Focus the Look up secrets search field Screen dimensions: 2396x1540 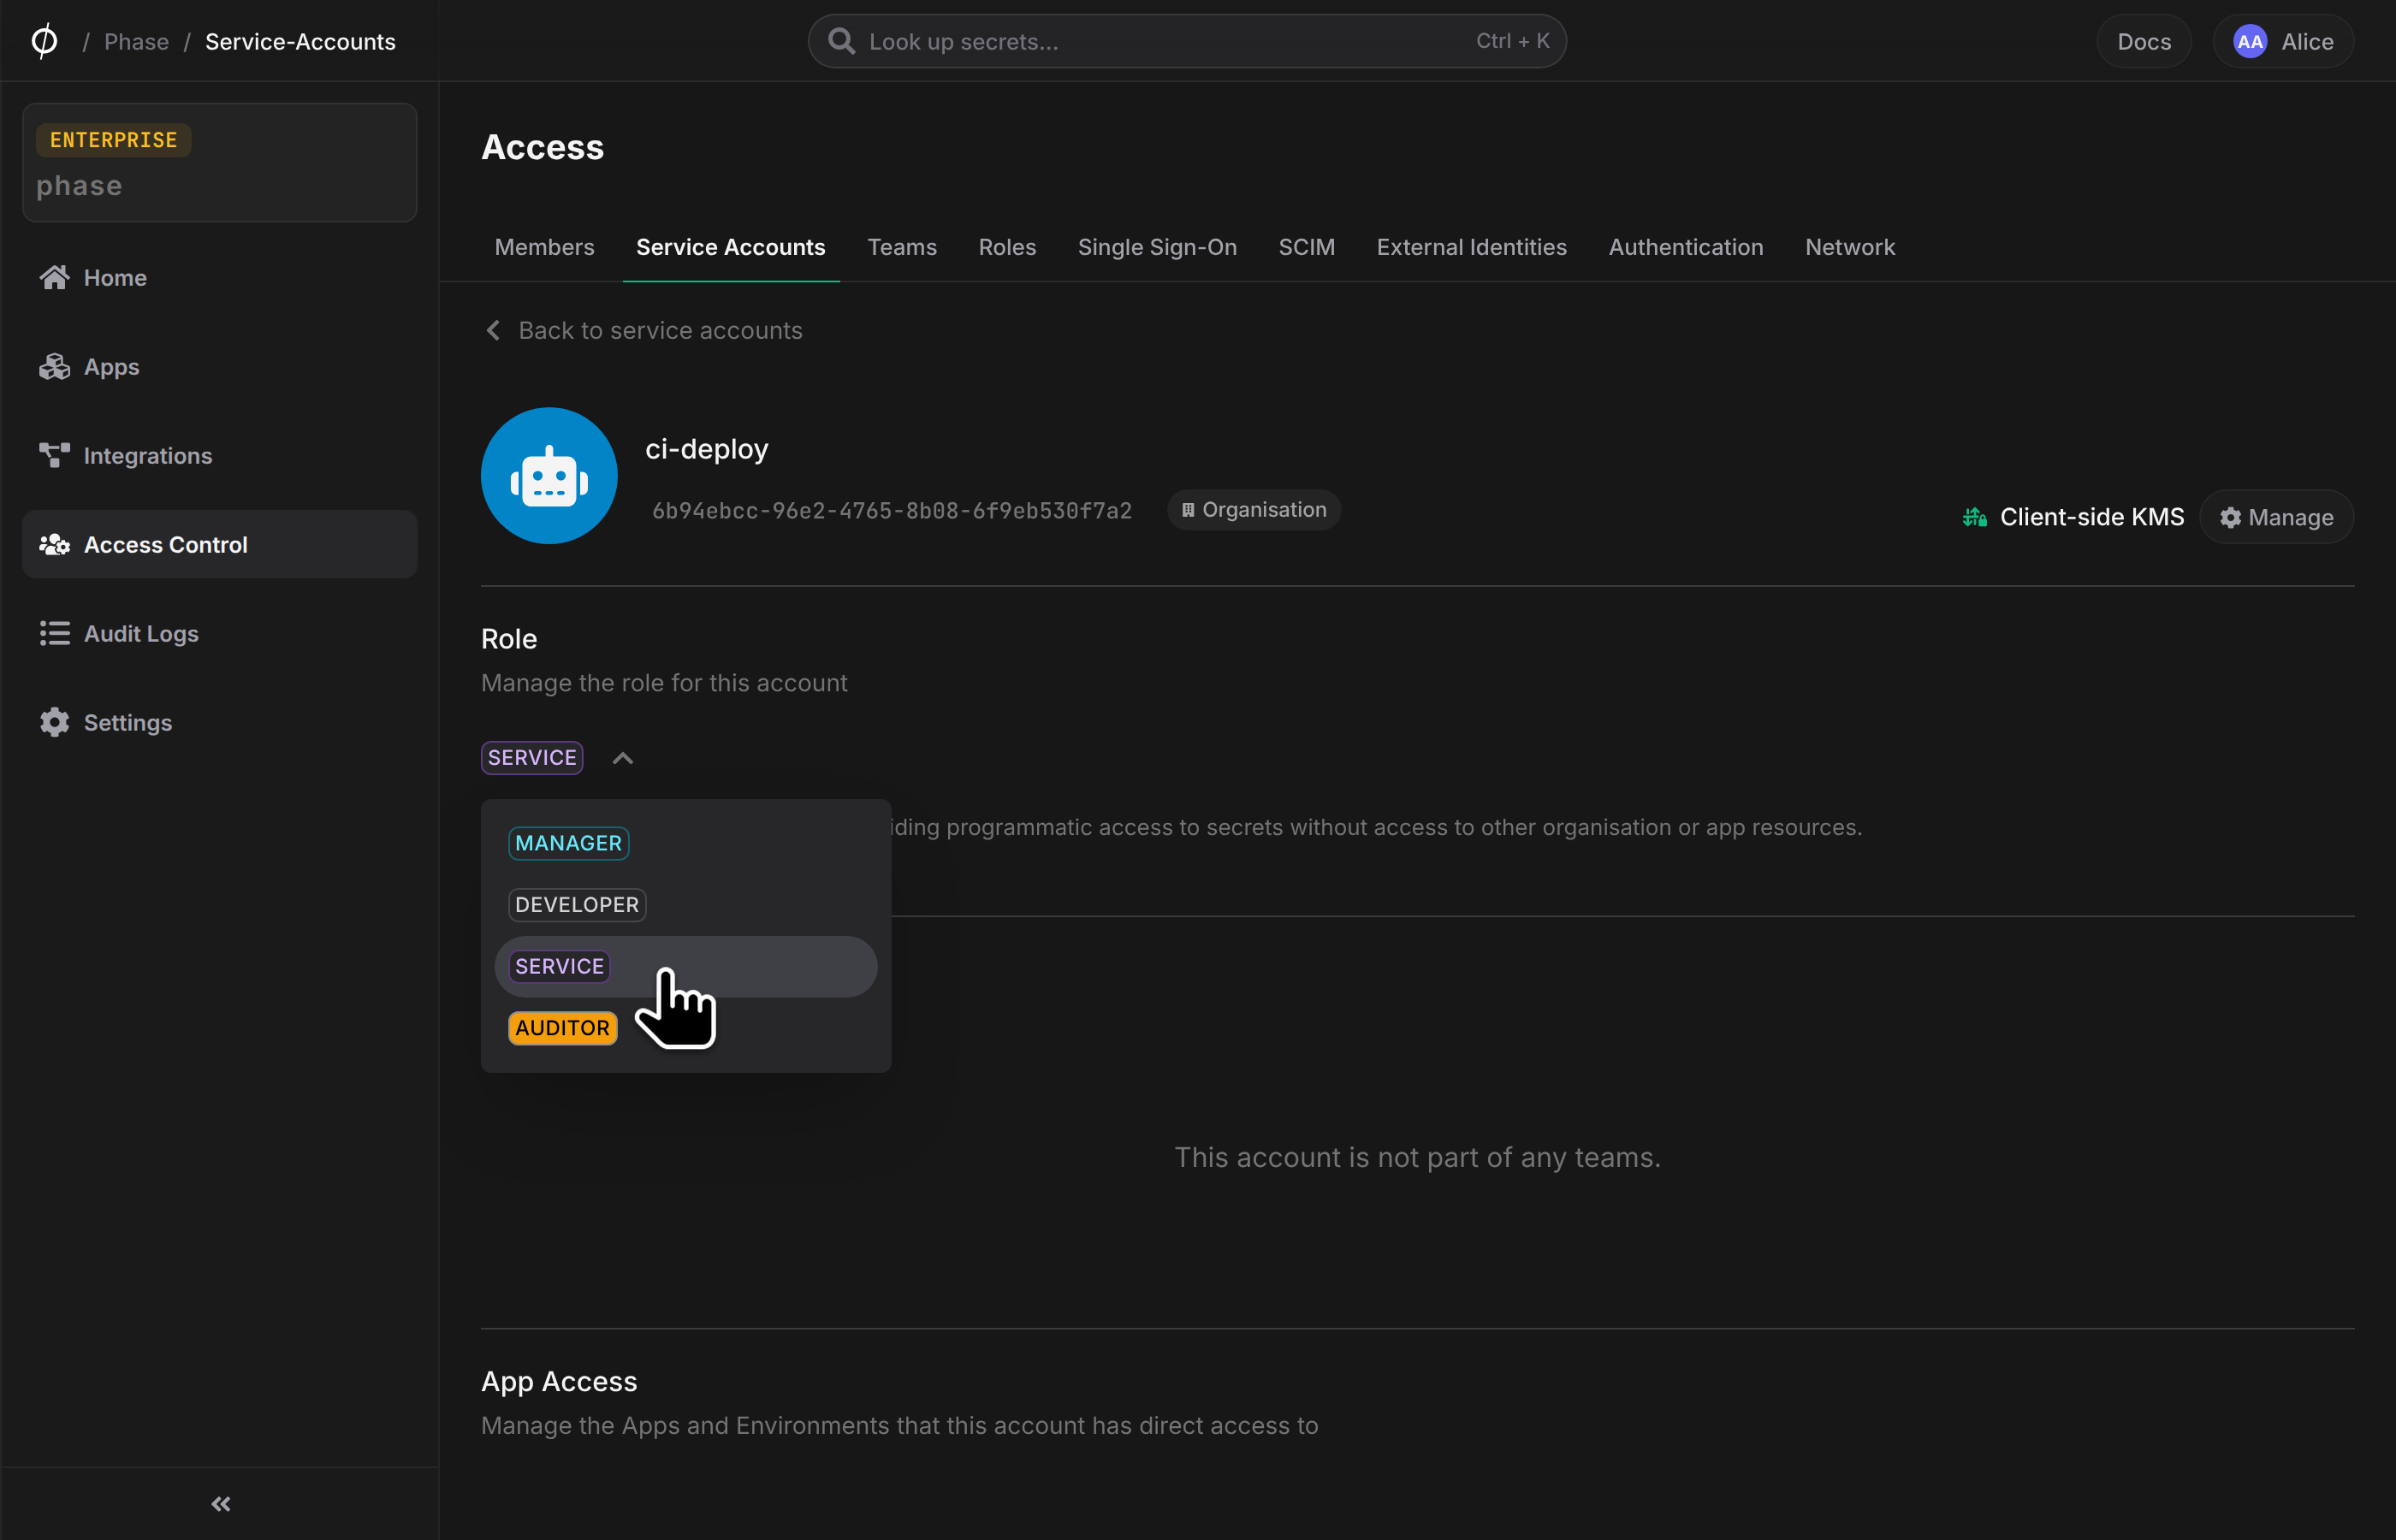(x=1187, y=41)
